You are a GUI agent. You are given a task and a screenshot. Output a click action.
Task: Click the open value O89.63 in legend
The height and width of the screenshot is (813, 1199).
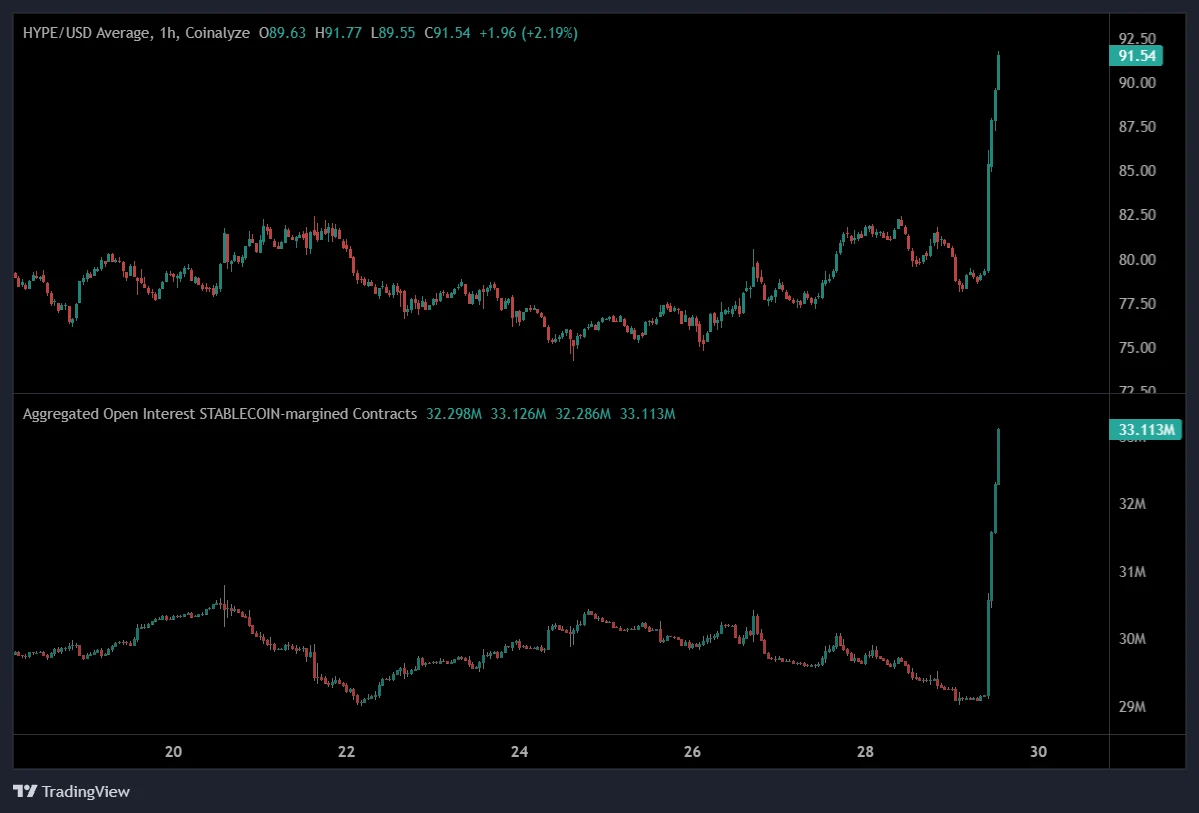pyautogui.click(x=282, y=33)
